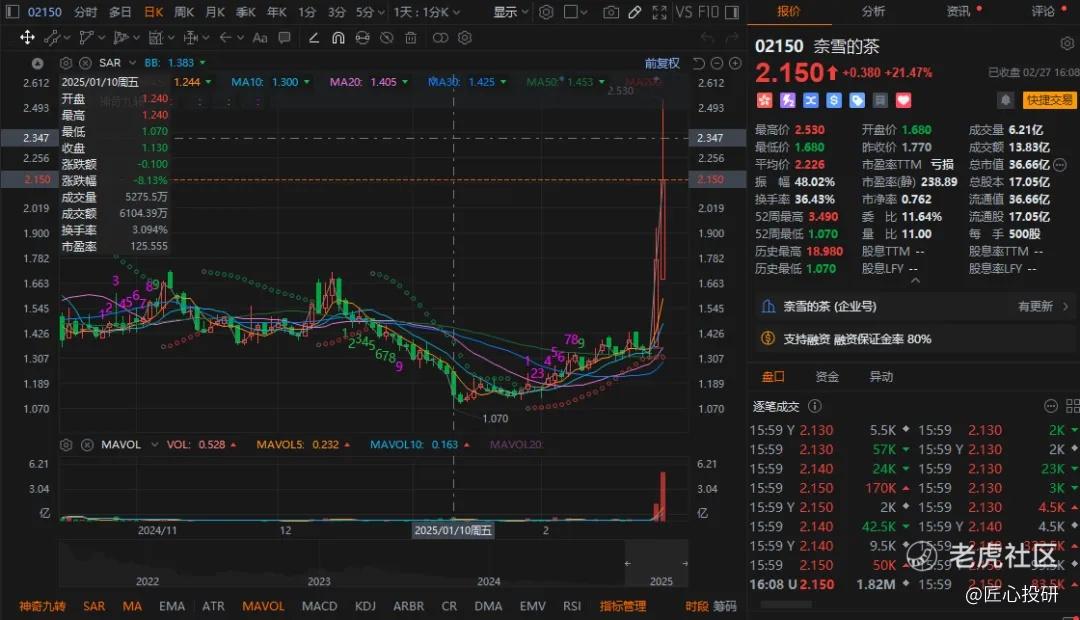Switch to the 日K chart tab

coord(154,12)
